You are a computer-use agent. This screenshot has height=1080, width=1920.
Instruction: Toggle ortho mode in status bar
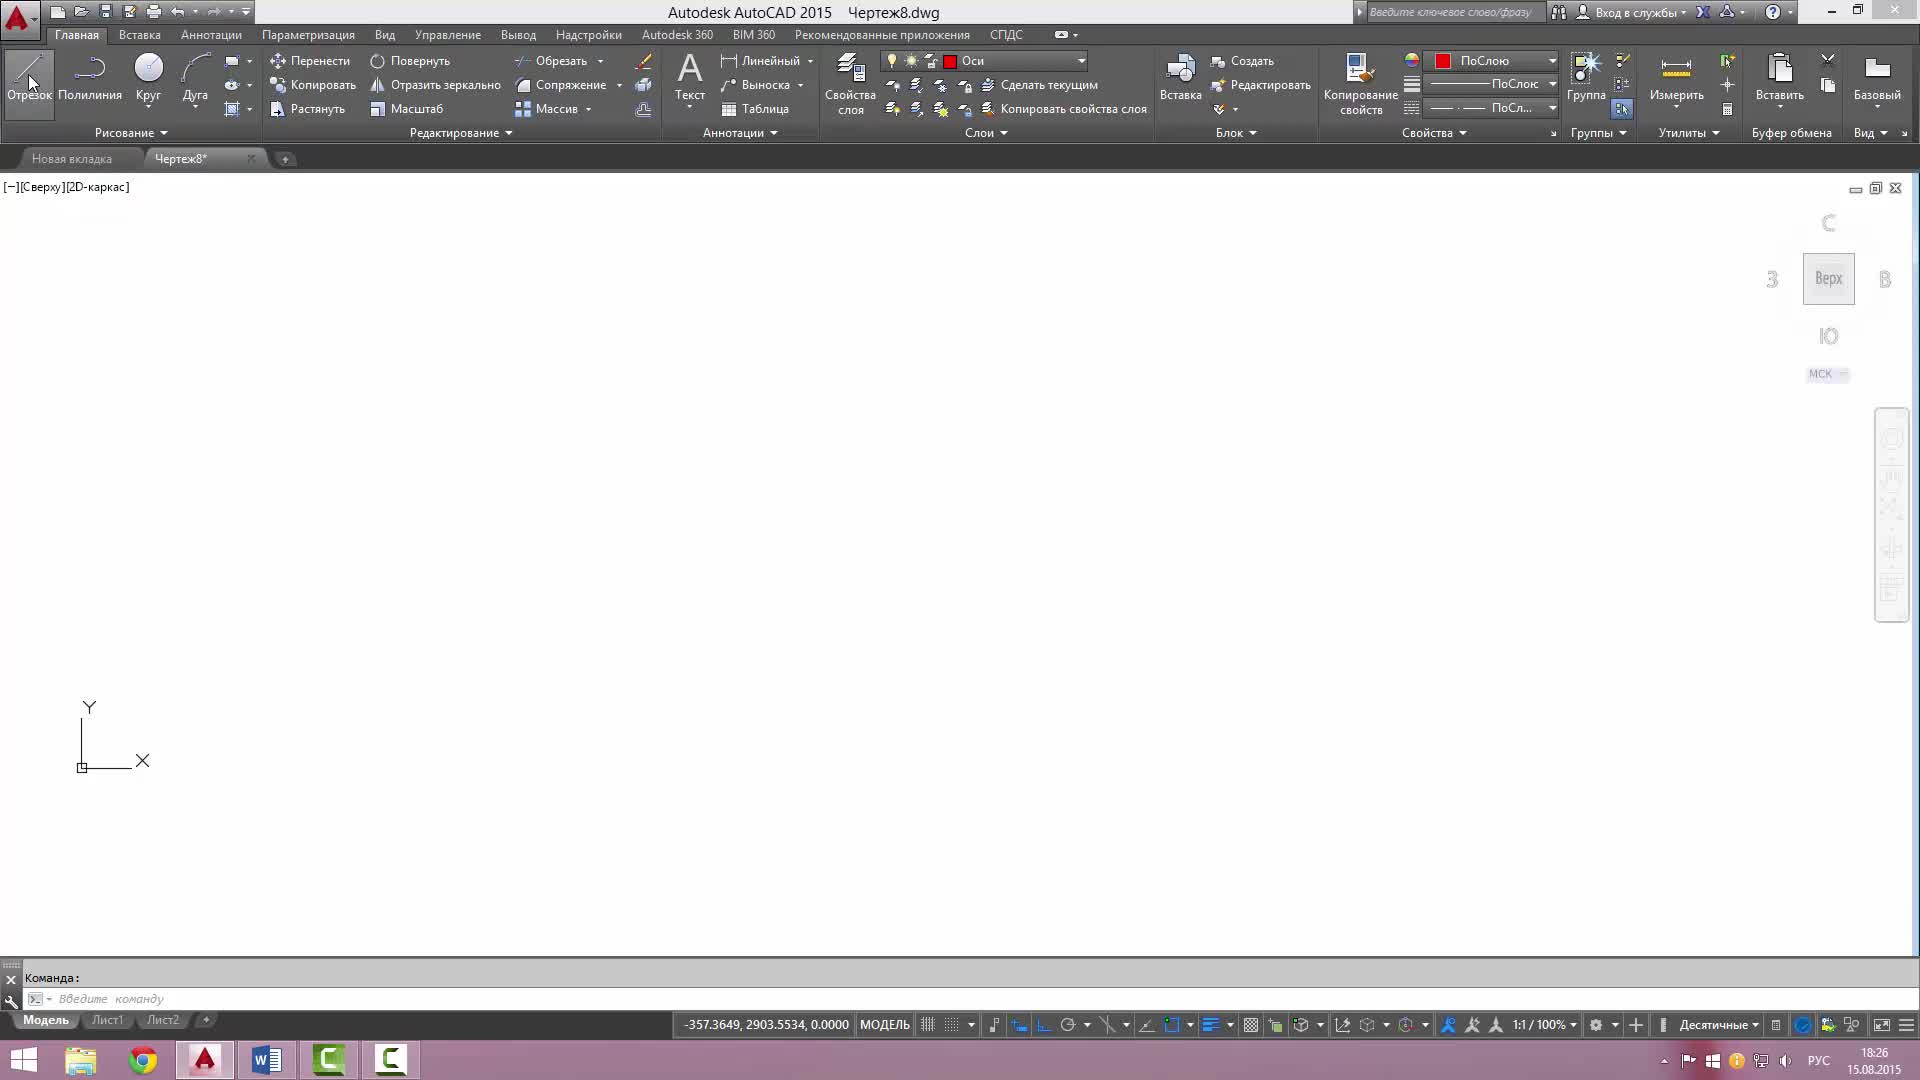(1044, 1025)
